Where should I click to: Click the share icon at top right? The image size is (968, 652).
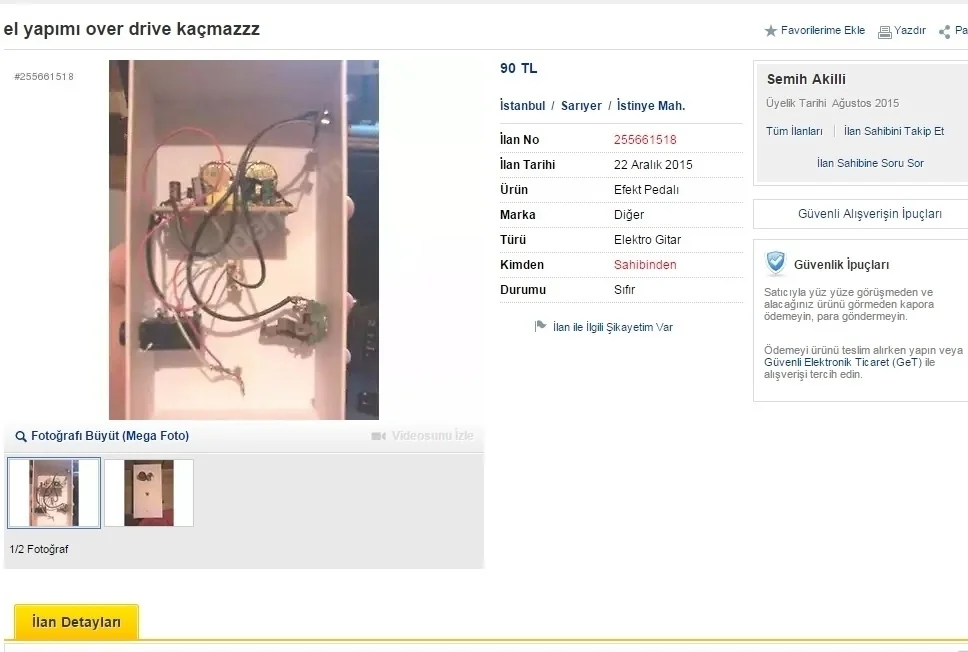tap(944, 32)
